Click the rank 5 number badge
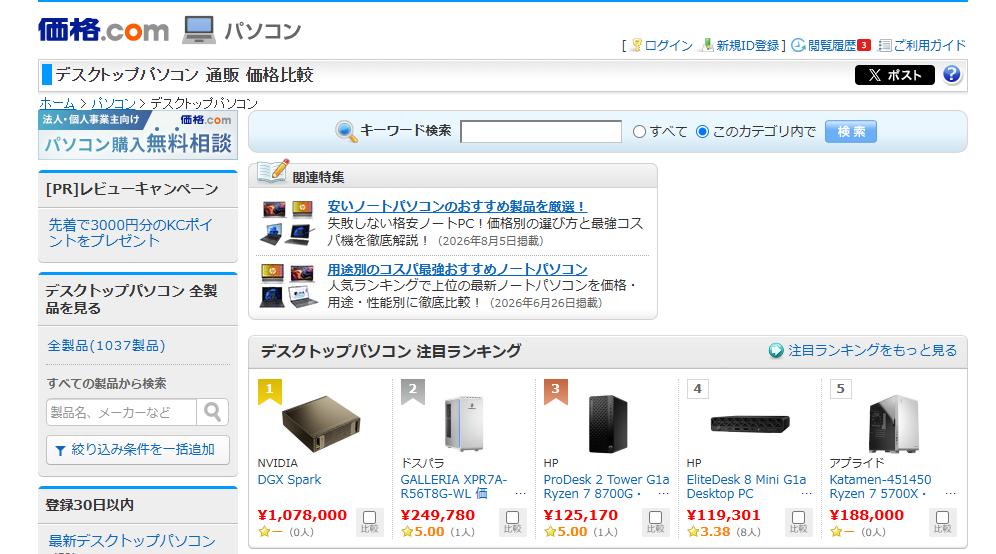Screen dimensions: 996x554 point(840,388)
